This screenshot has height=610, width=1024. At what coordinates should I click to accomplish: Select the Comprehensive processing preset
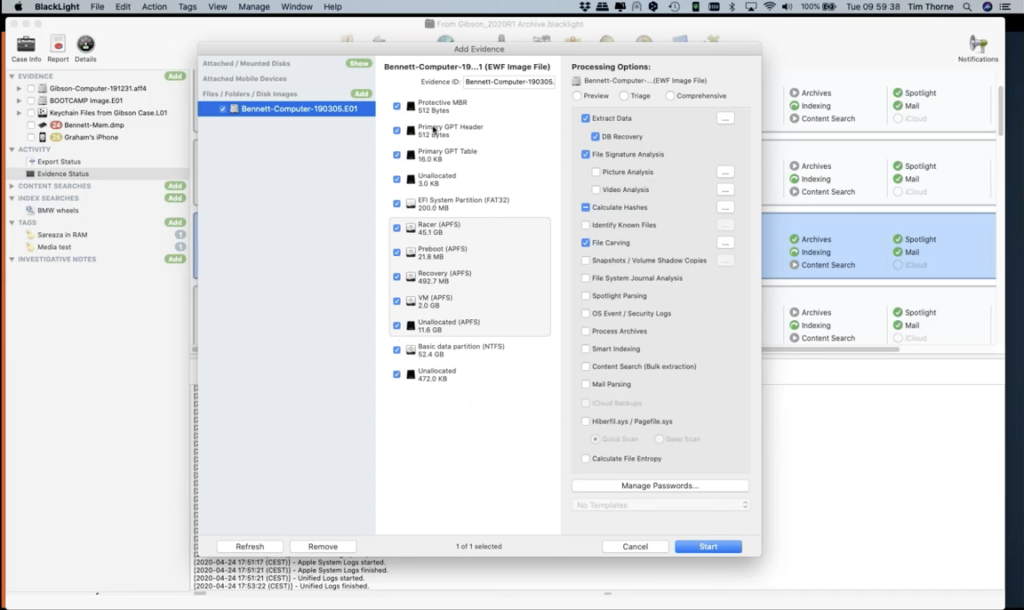click(x=670, y=96)
